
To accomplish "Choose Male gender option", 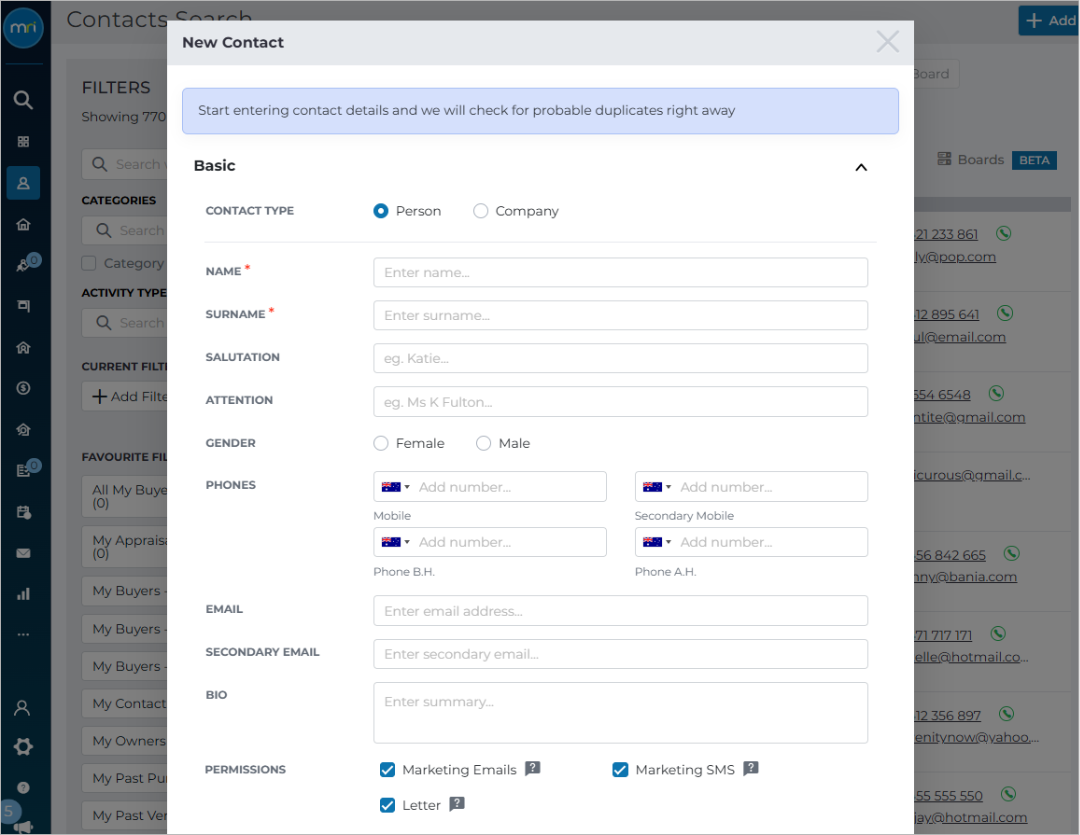I will click(x=484, y=443).
